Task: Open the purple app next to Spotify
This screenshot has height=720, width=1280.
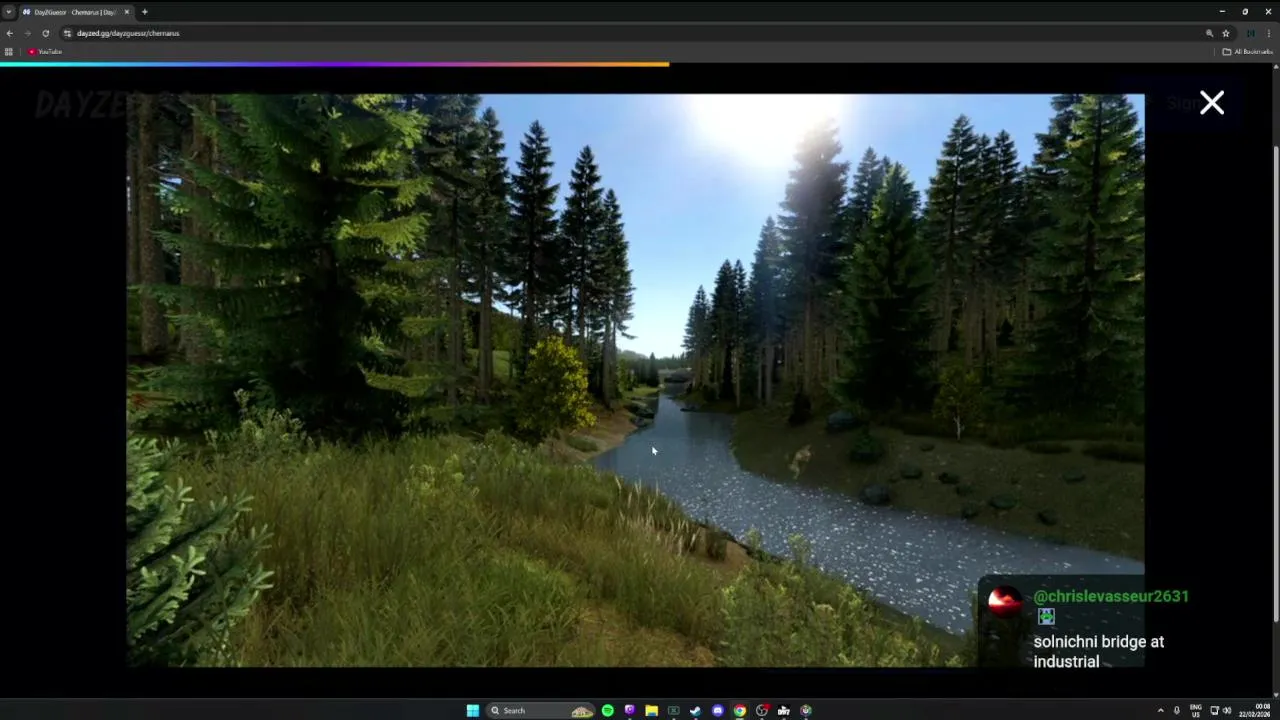Action: (x=629, y=710)
